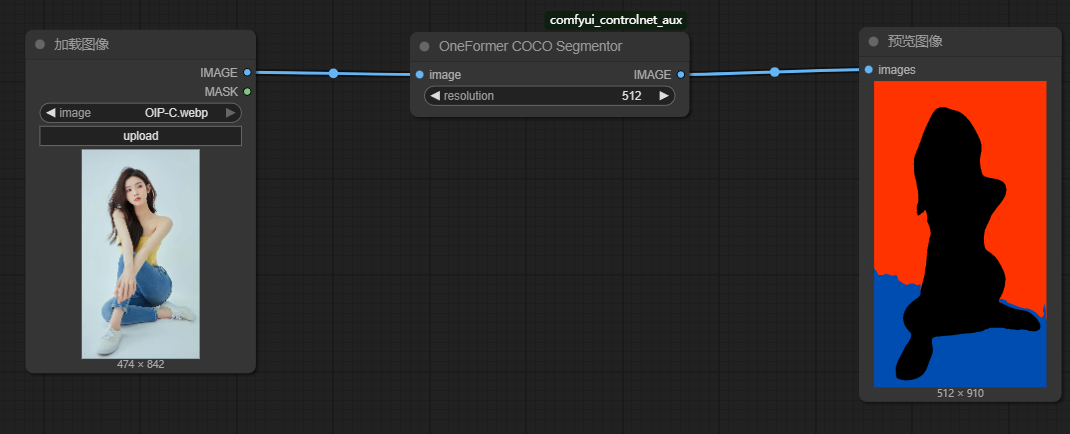The height and width of the screenshot is (434, 1070).
Task: Click the IMAGE output port on 加载图像 node
Action: coord(247,73)
